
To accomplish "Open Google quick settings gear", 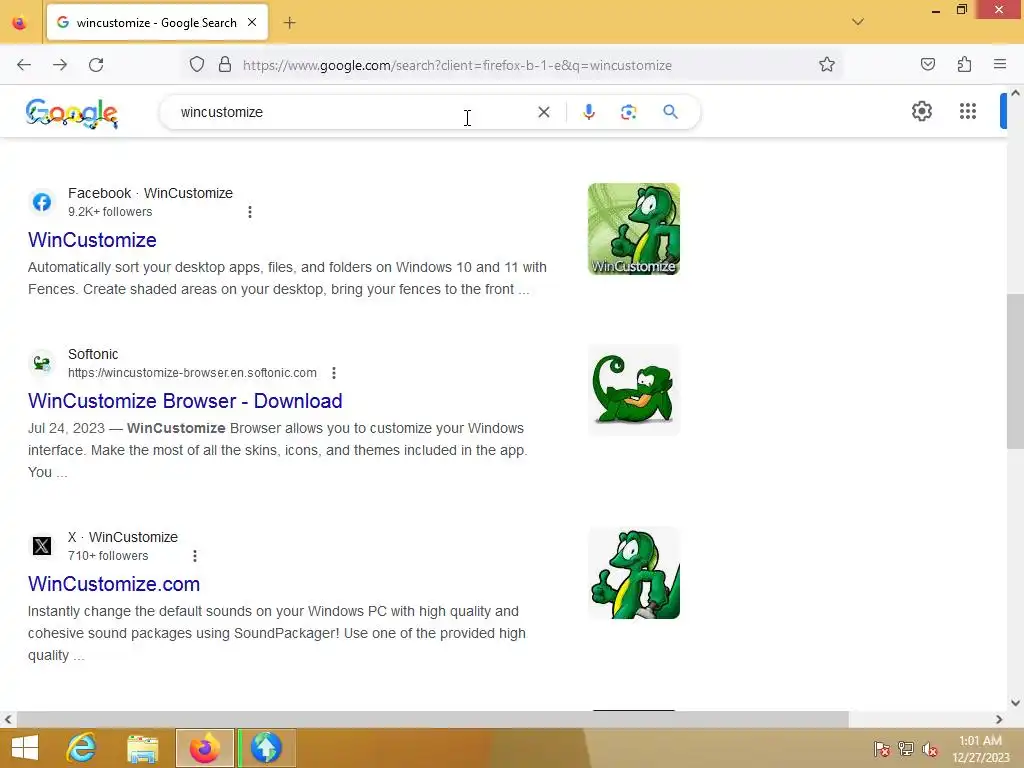I will click(x=921, y=111).
